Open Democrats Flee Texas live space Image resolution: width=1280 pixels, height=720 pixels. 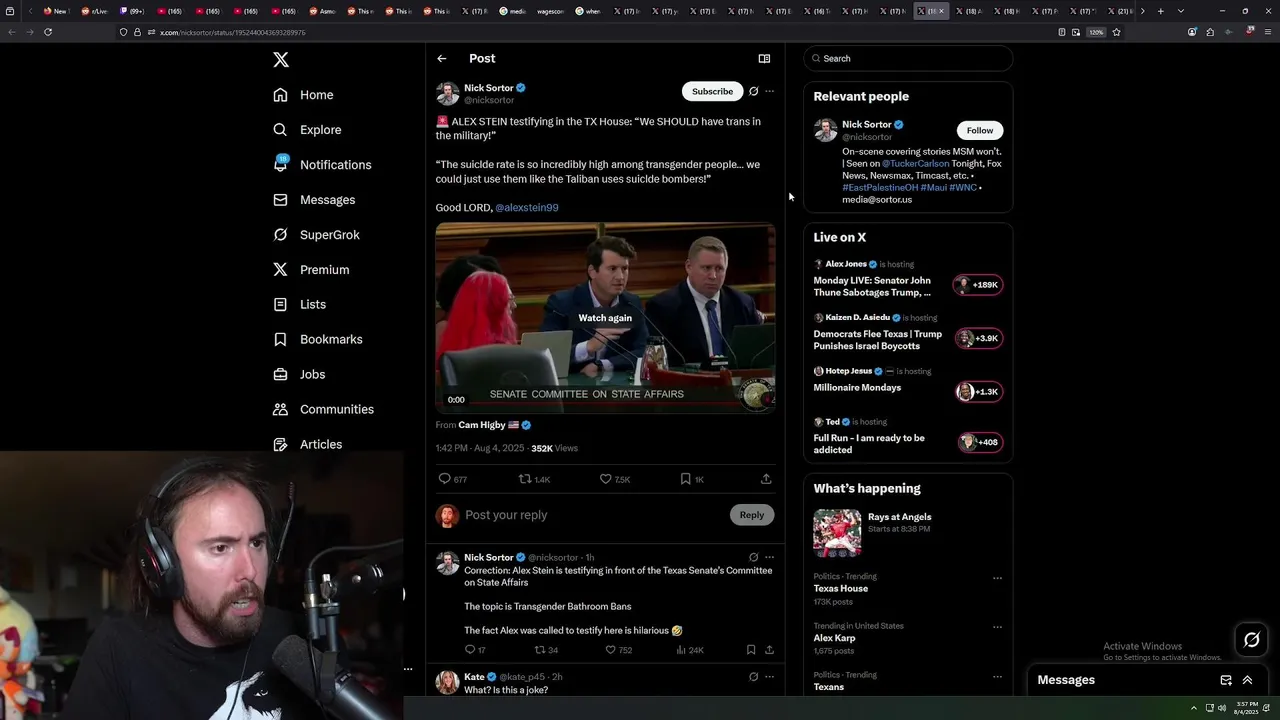(877, 340)
